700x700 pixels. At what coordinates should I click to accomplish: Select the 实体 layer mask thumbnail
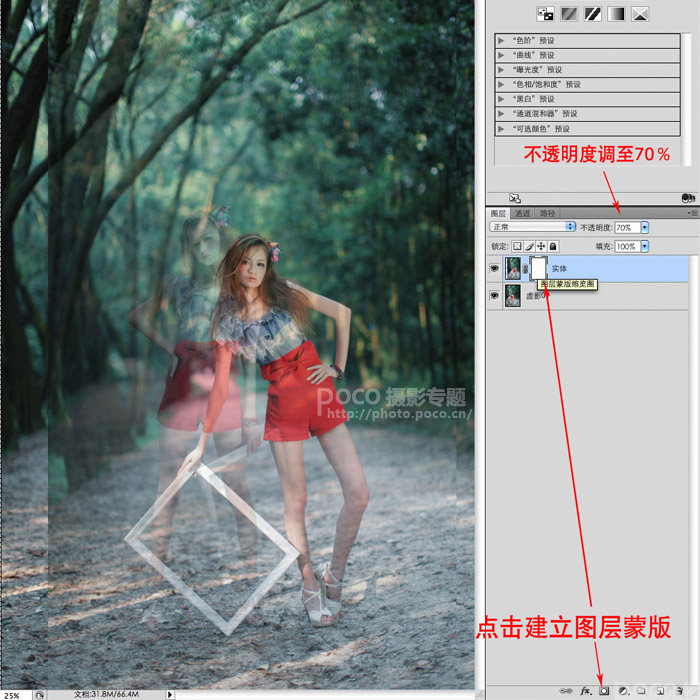pyautogui.click(x=538, y=268)
